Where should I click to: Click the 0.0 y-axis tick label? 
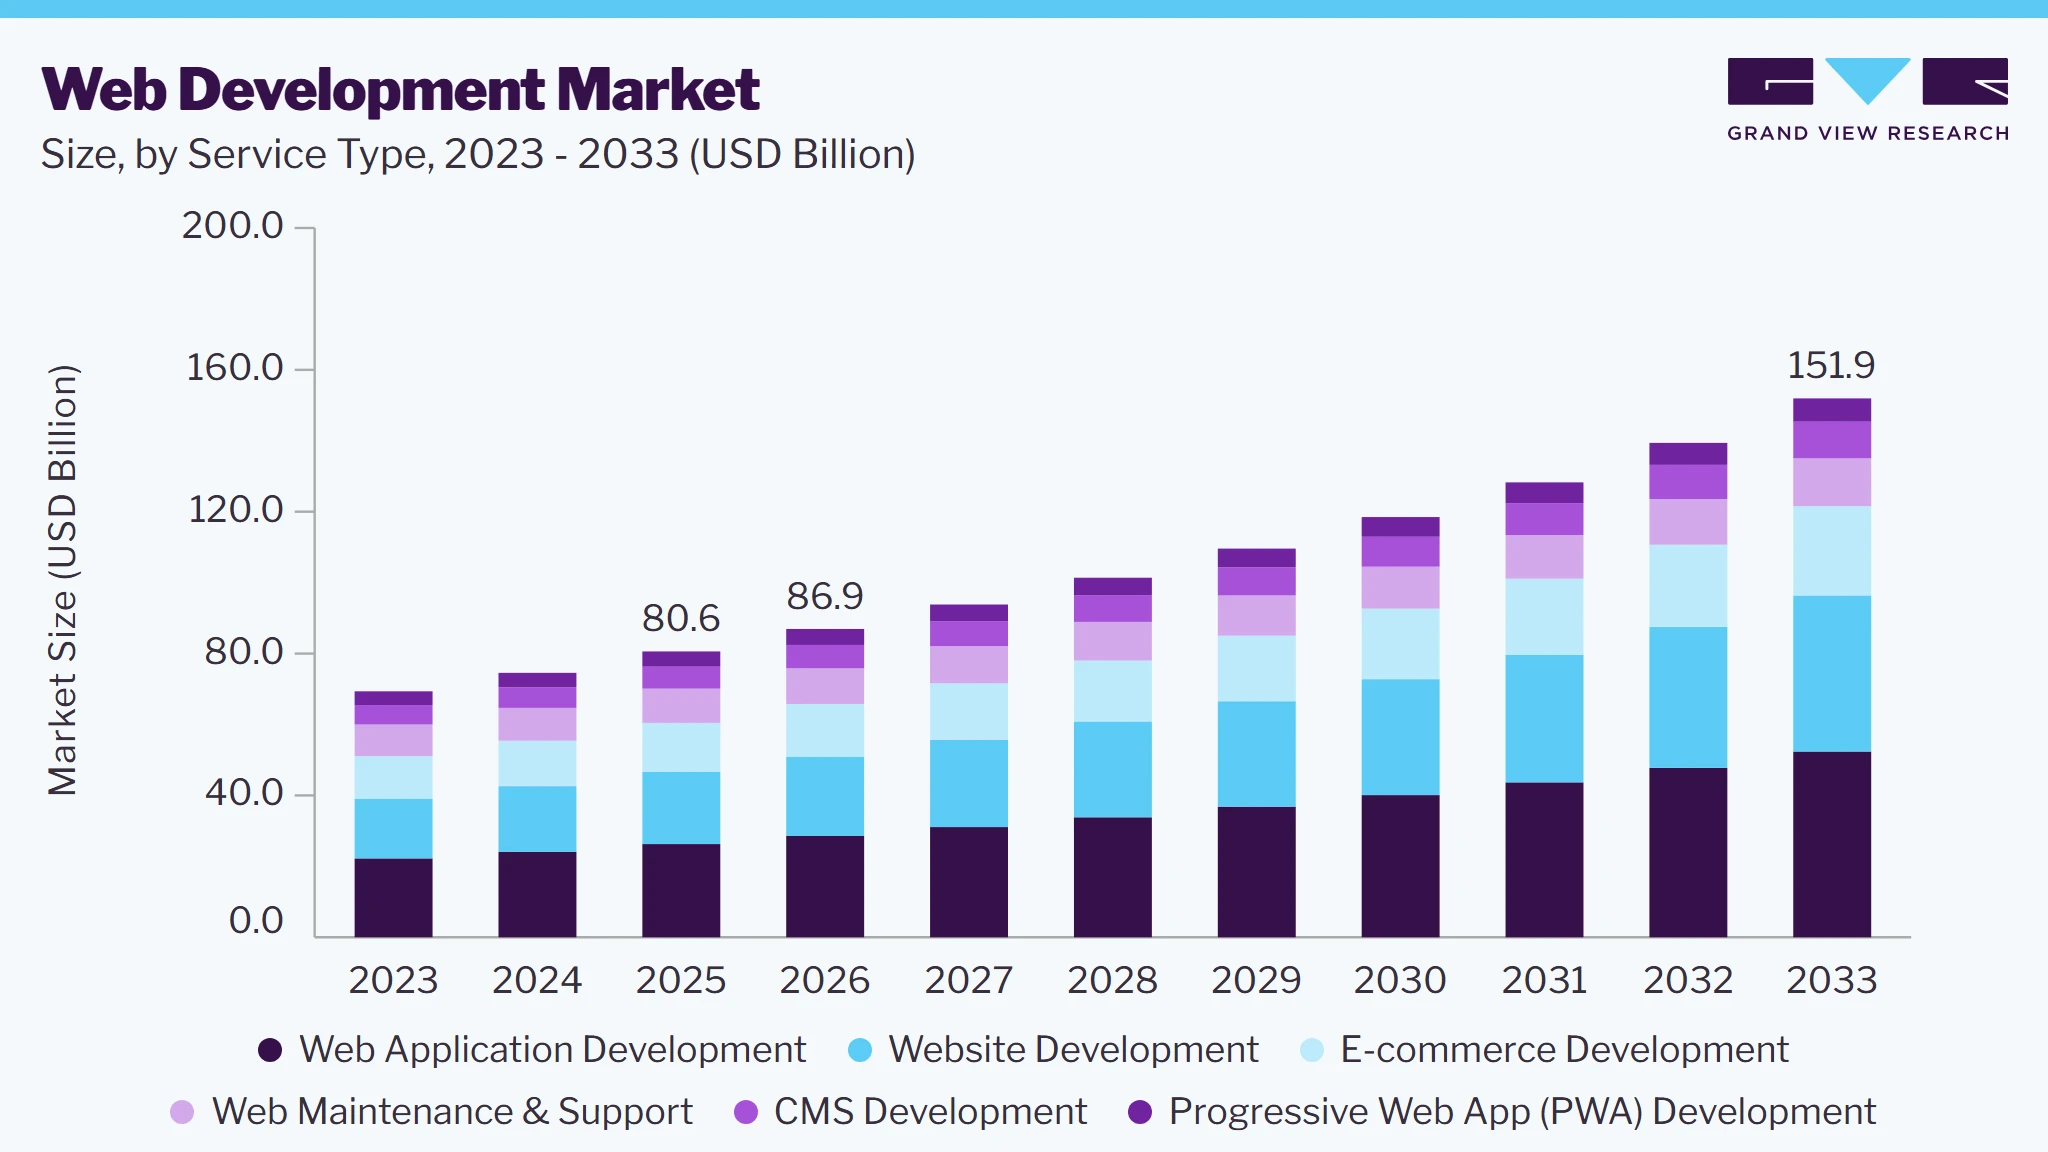(x=256, y=921)
